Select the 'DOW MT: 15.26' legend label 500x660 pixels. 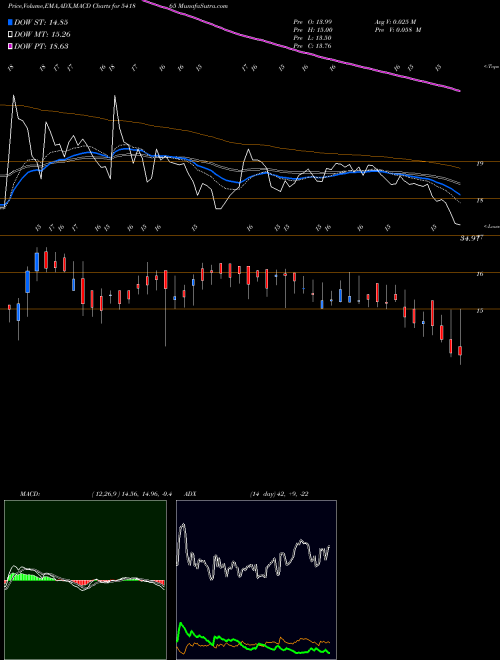pyautogui.click(x=42, y=34)
